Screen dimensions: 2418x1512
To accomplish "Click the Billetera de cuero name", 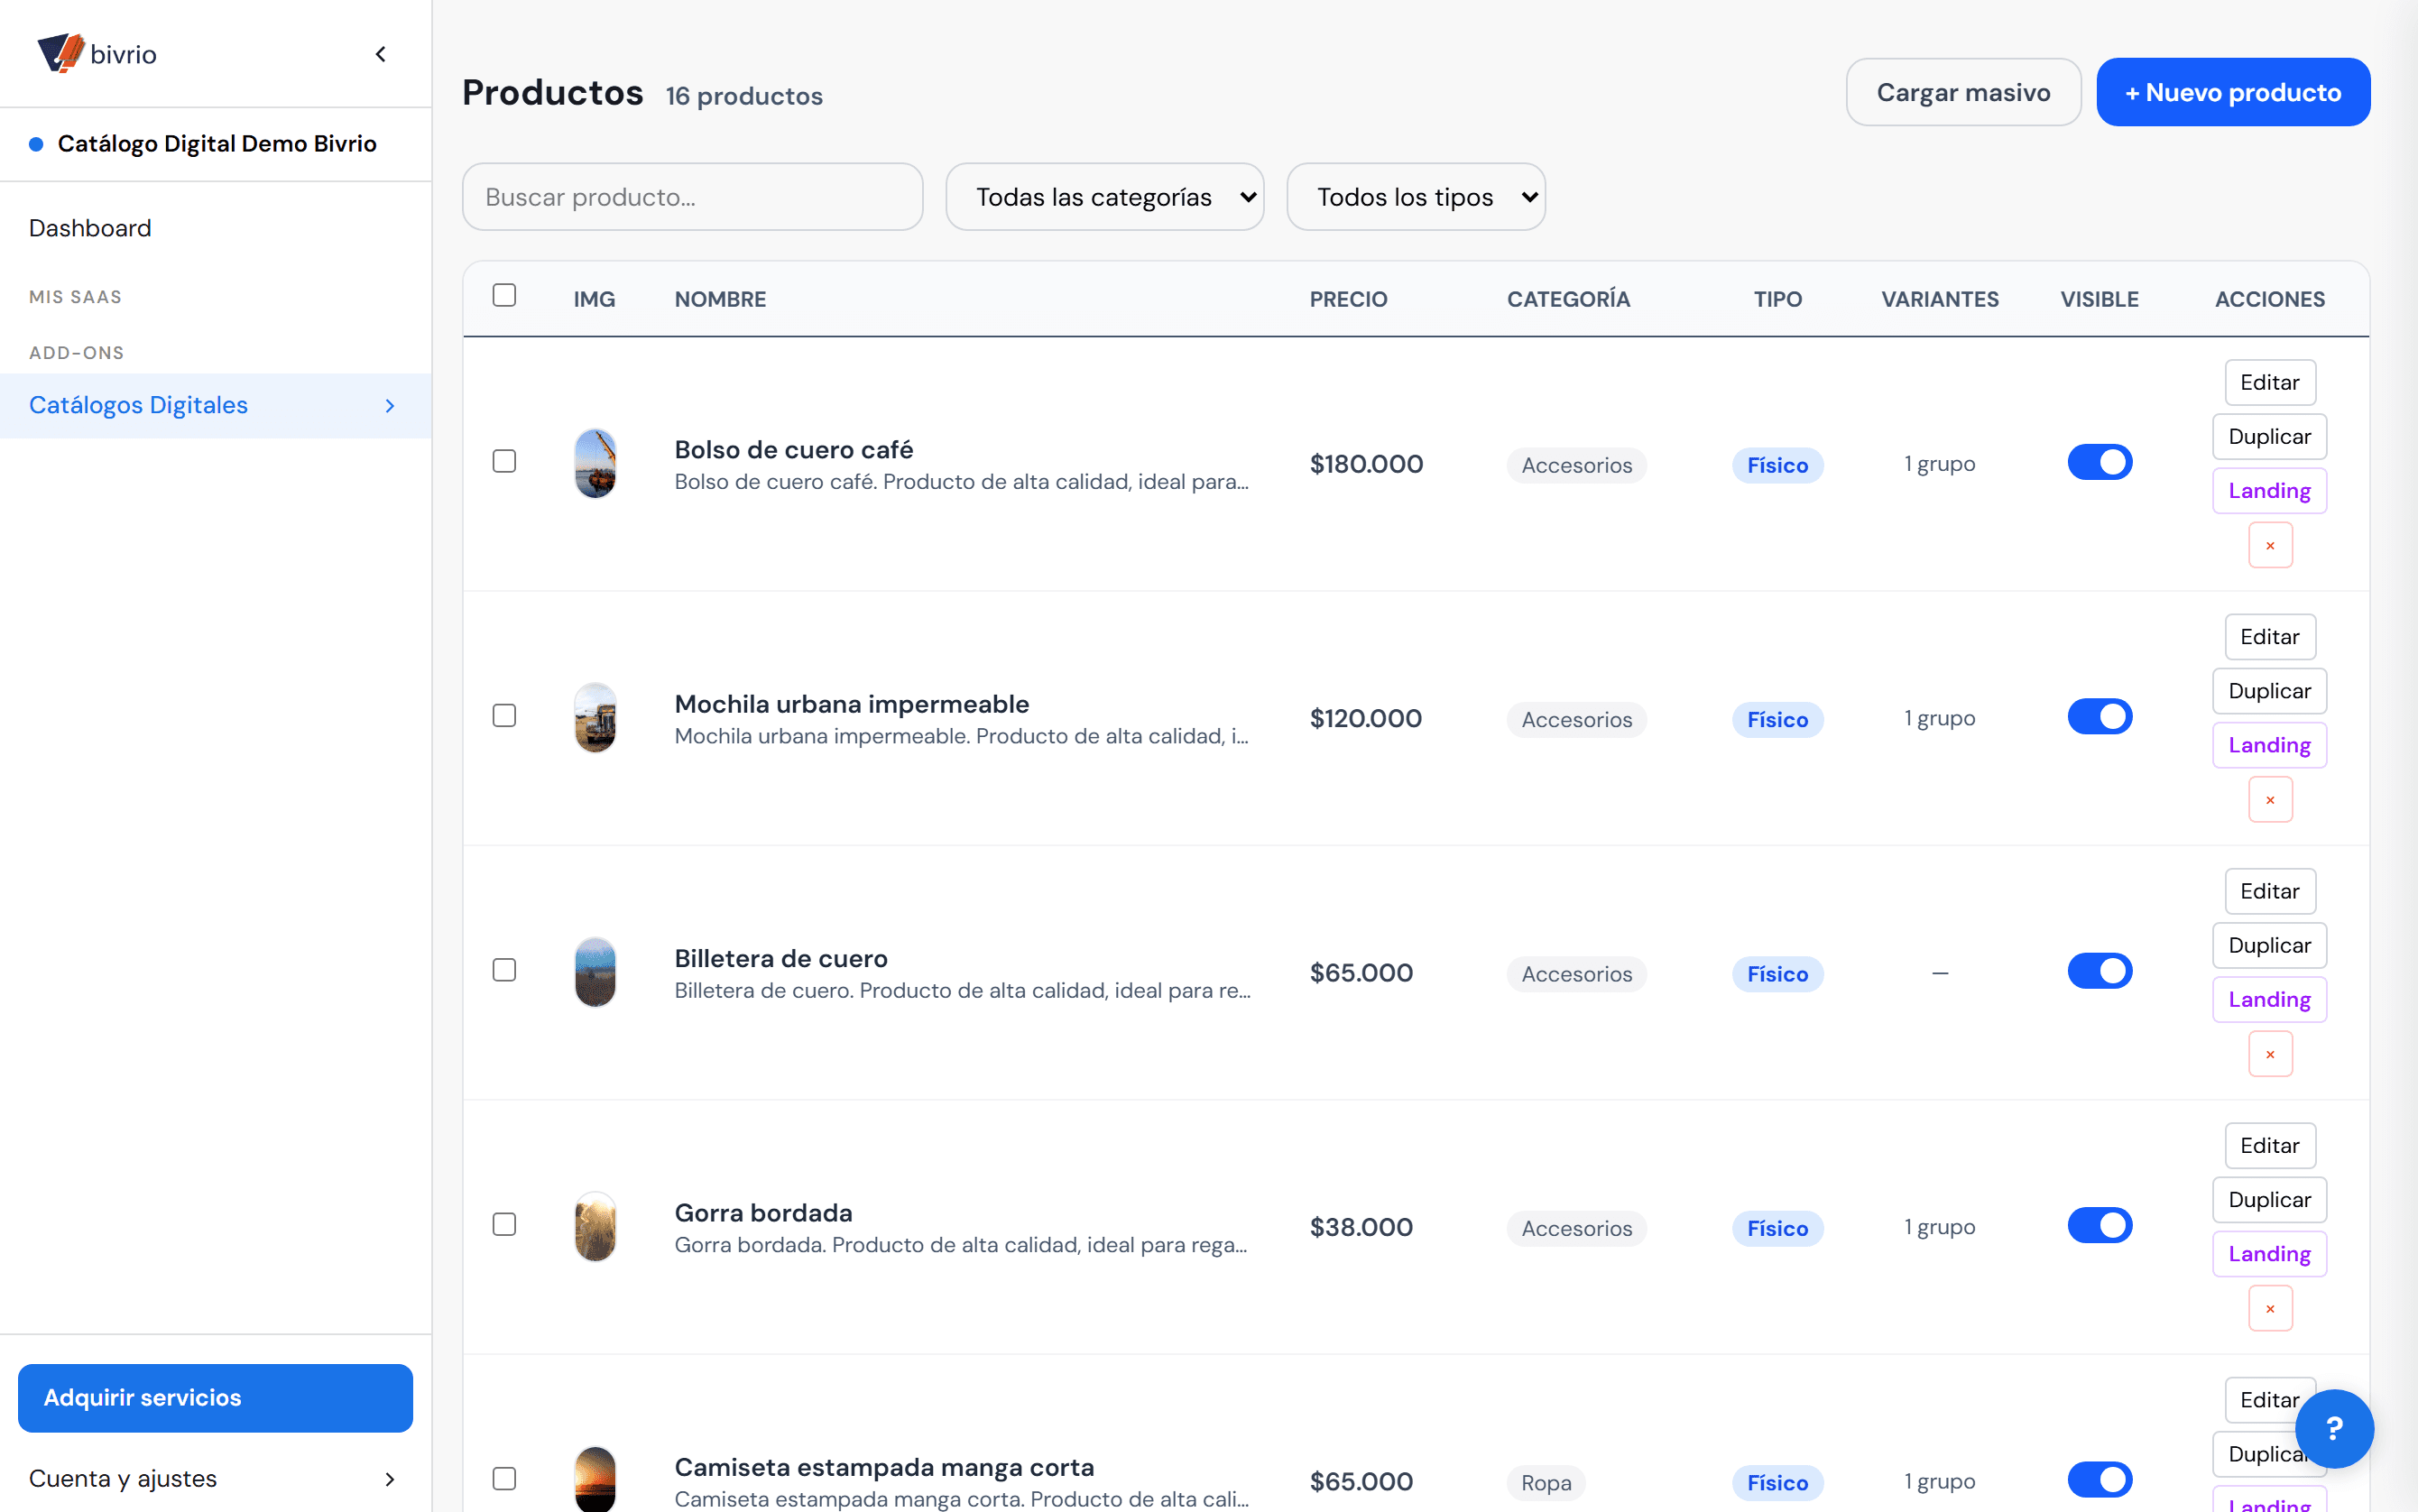I will pos(781,958).
